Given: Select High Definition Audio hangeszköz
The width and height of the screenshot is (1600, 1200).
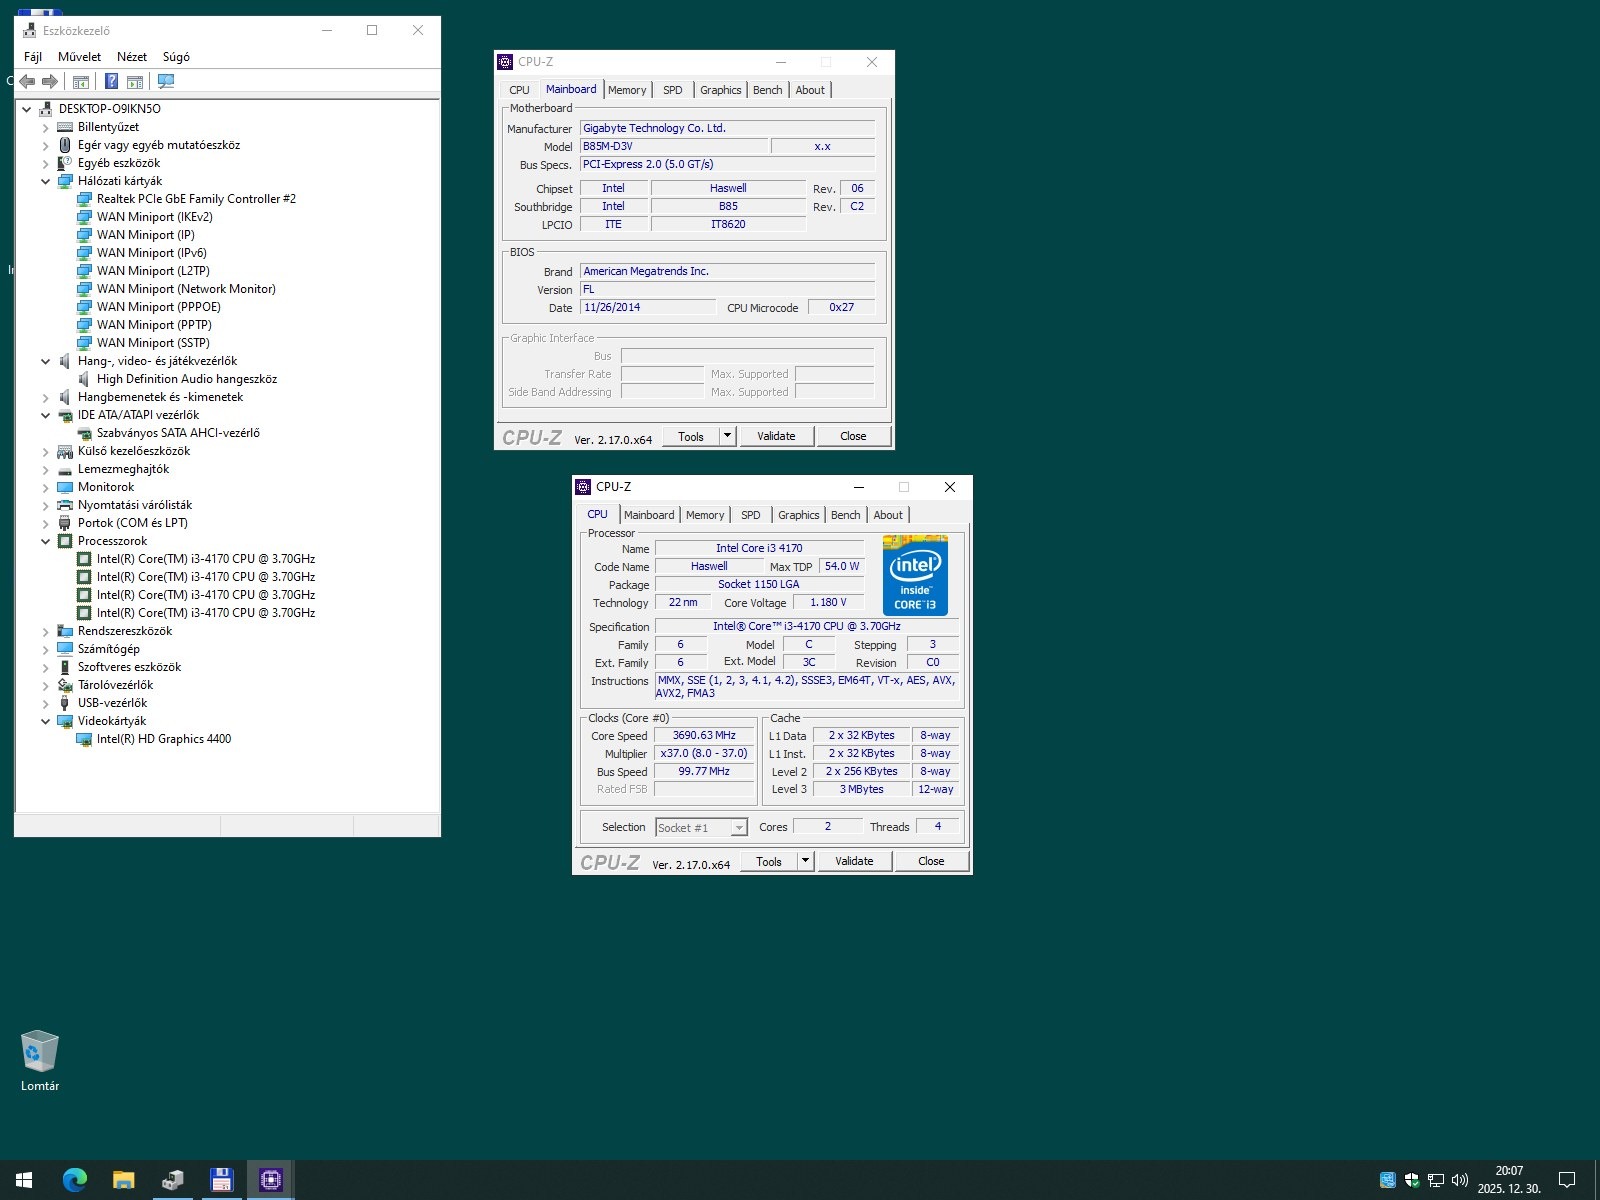Looking at the screenshot, I should point(187,379).
